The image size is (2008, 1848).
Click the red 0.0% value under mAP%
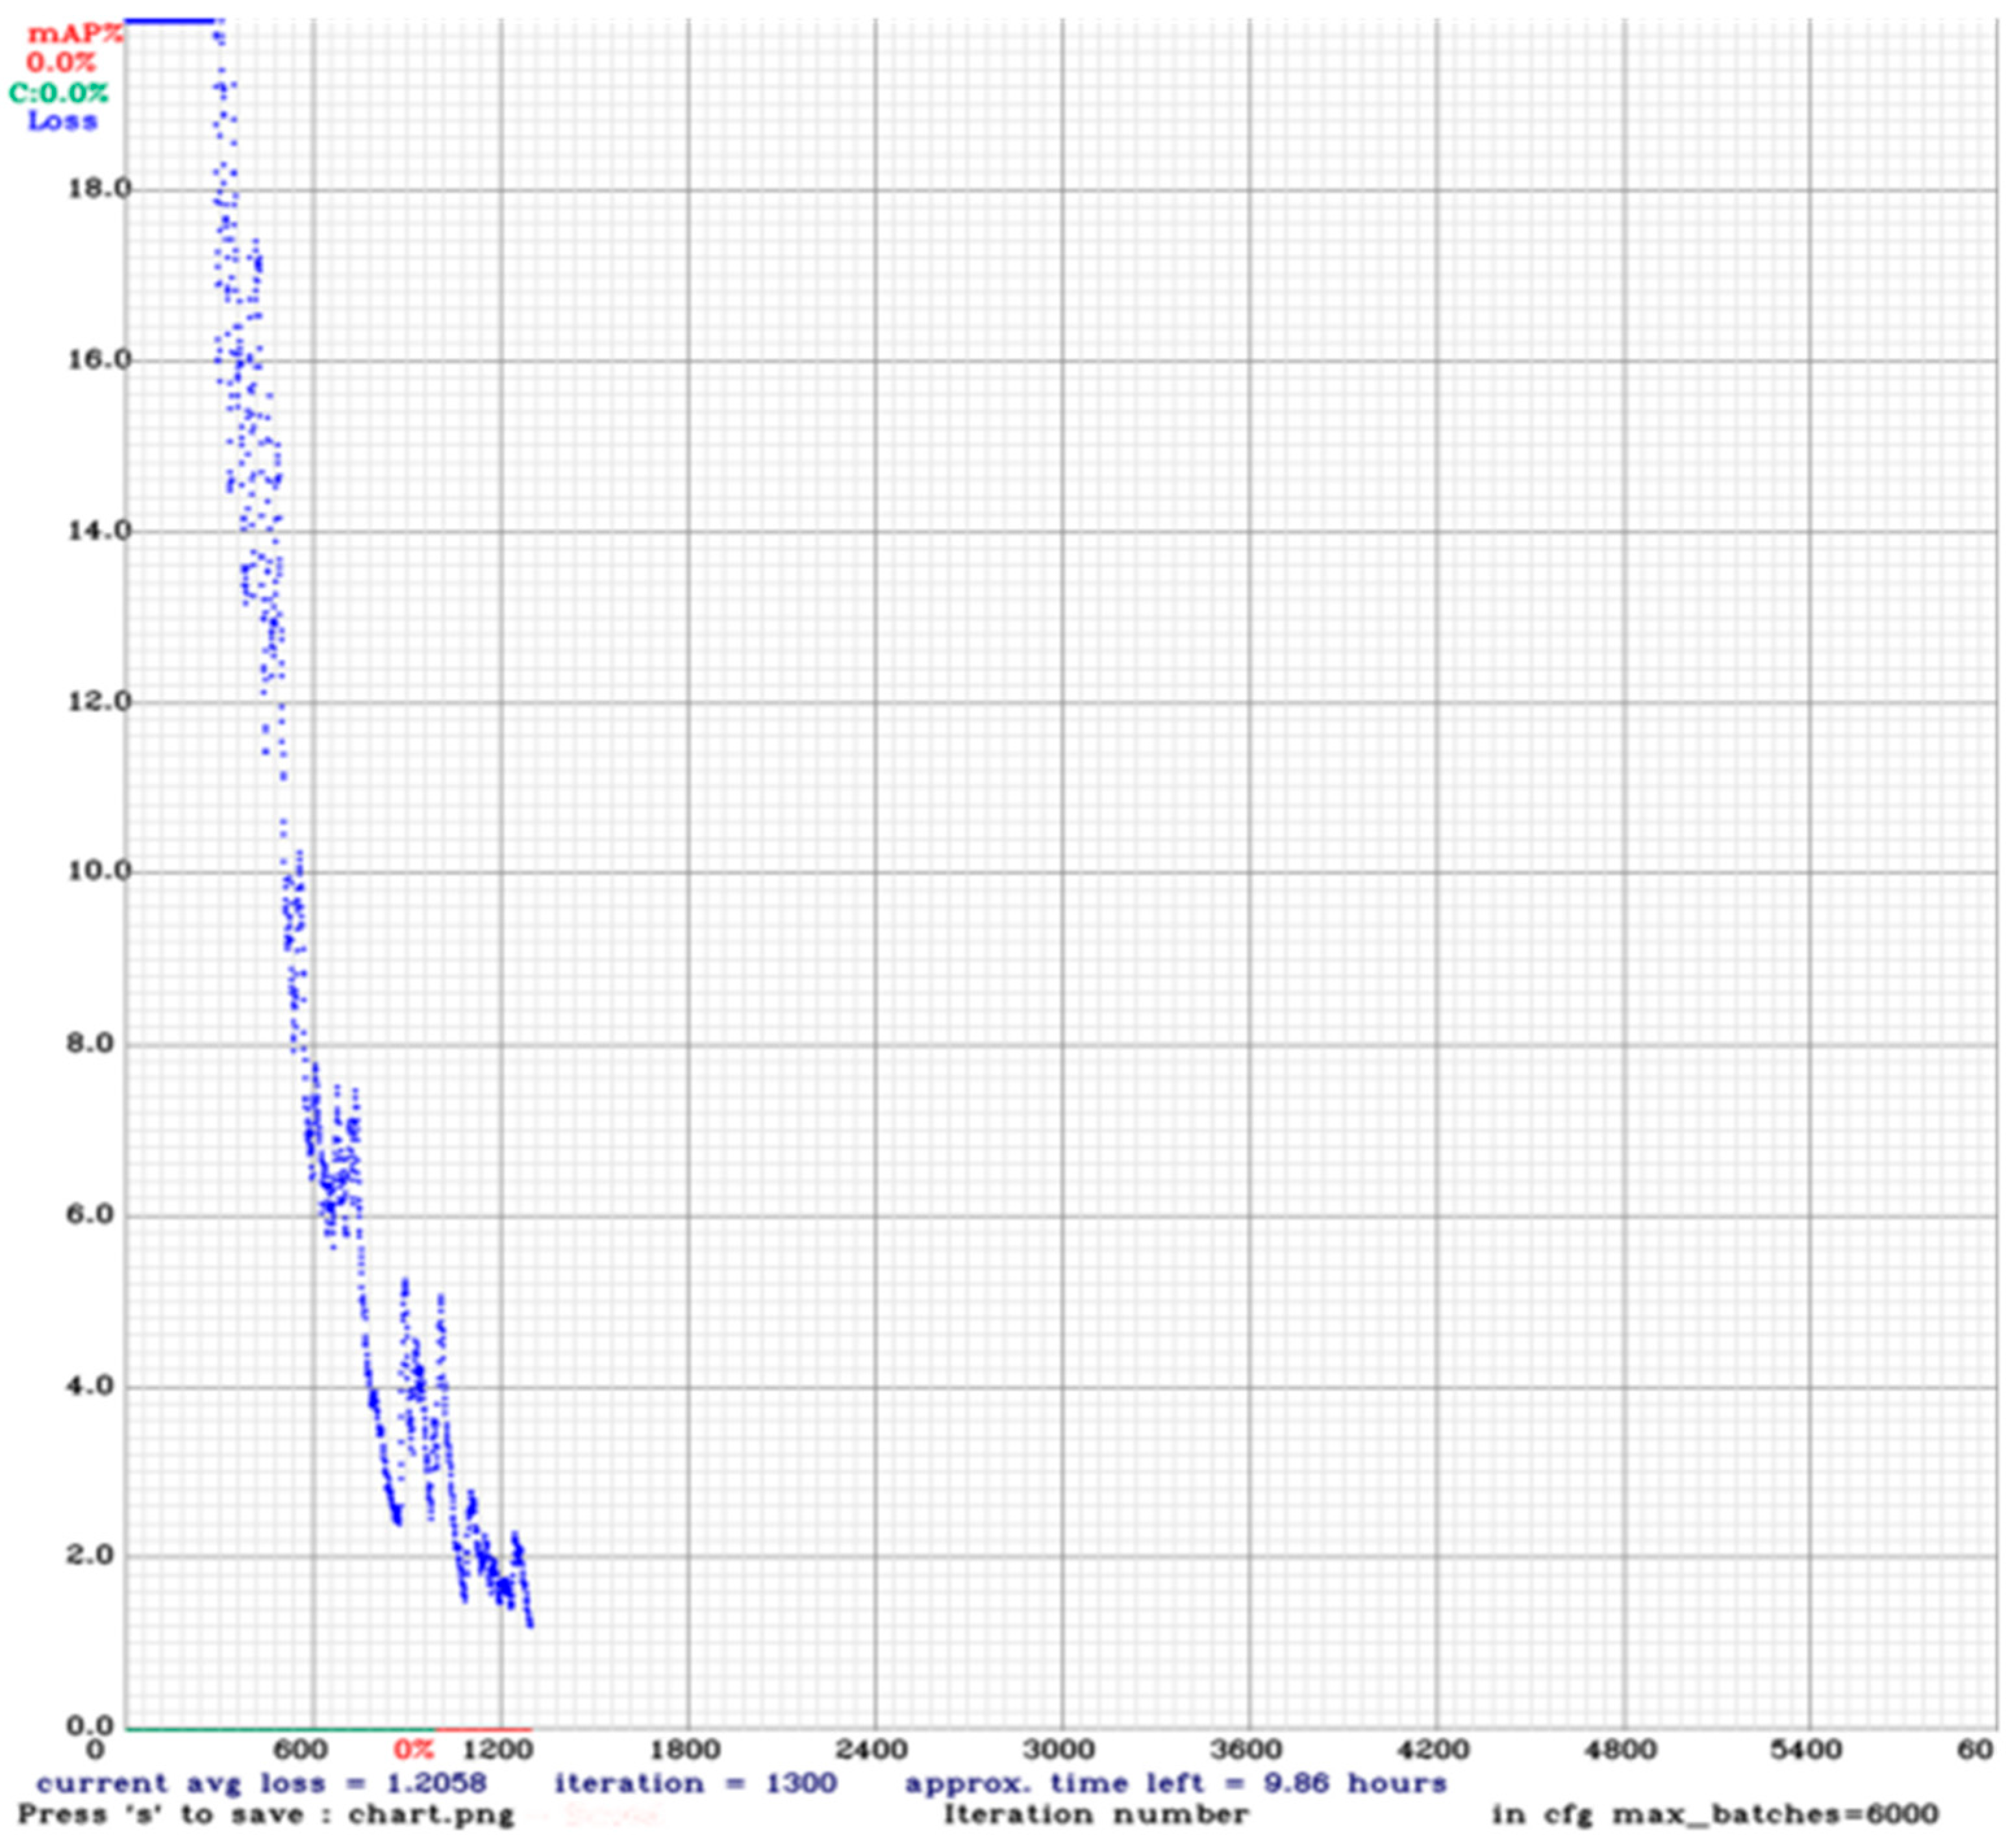[60, 63]
